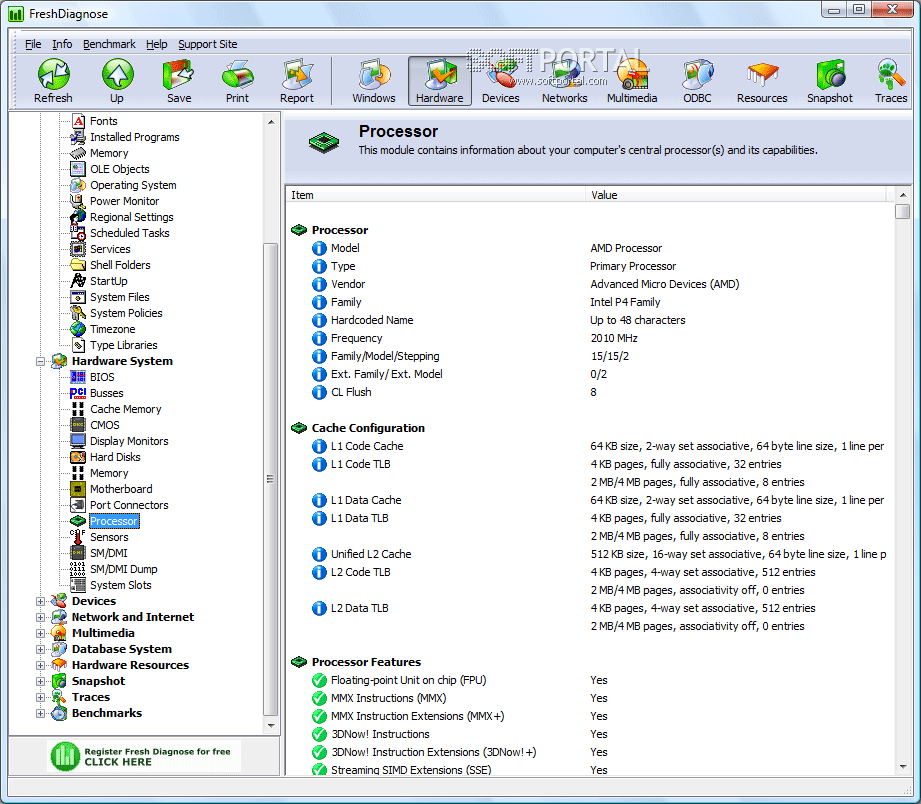Image resolution: width=921 pixels, height=804 pixels.
Task: Open the Networks toolbar category
Action: [564, 80]
